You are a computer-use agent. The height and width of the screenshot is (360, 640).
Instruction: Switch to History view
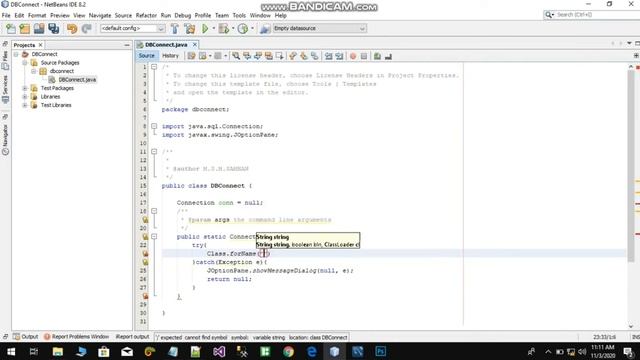coord(170,56)
